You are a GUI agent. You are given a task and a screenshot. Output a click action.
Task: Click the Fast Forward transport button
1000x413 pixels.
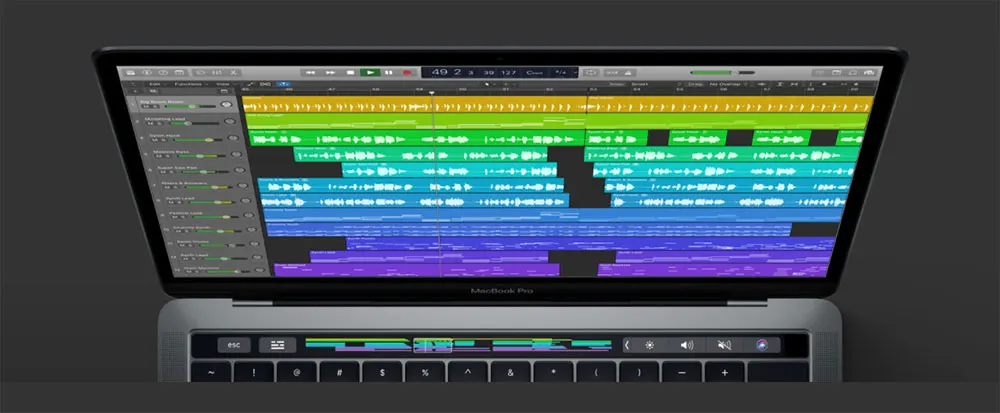point(330,73)
